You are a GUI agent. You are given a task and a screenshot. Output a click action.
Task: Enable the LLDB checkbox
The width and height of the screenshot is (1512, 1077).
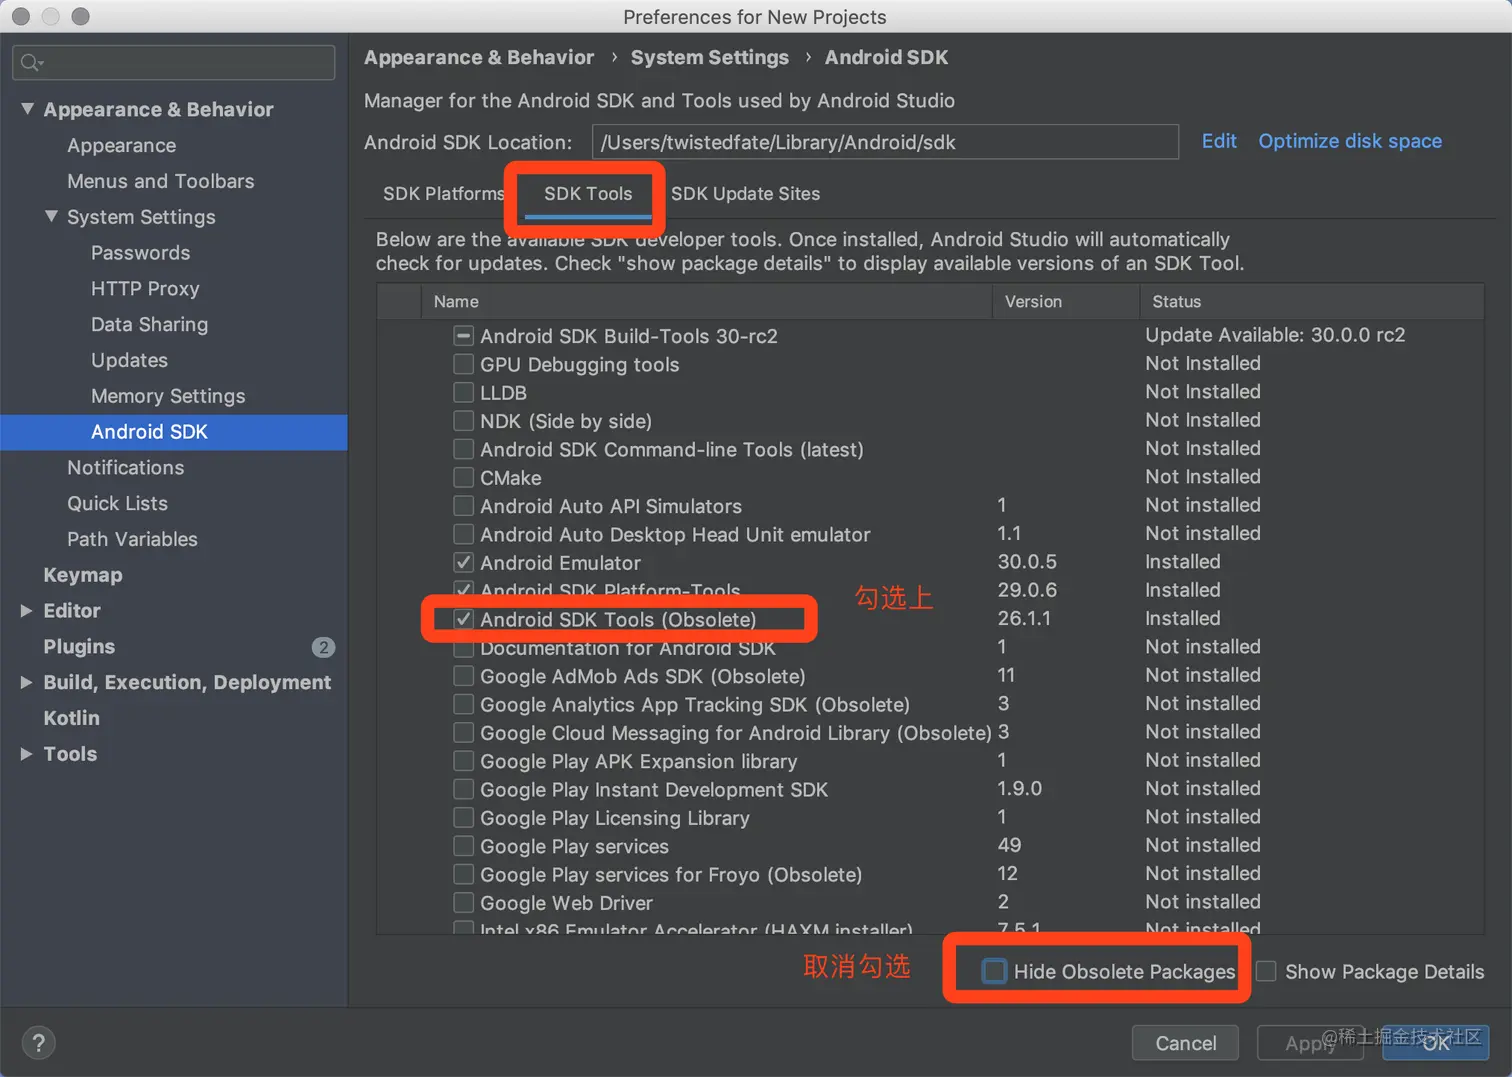[463, 392]
